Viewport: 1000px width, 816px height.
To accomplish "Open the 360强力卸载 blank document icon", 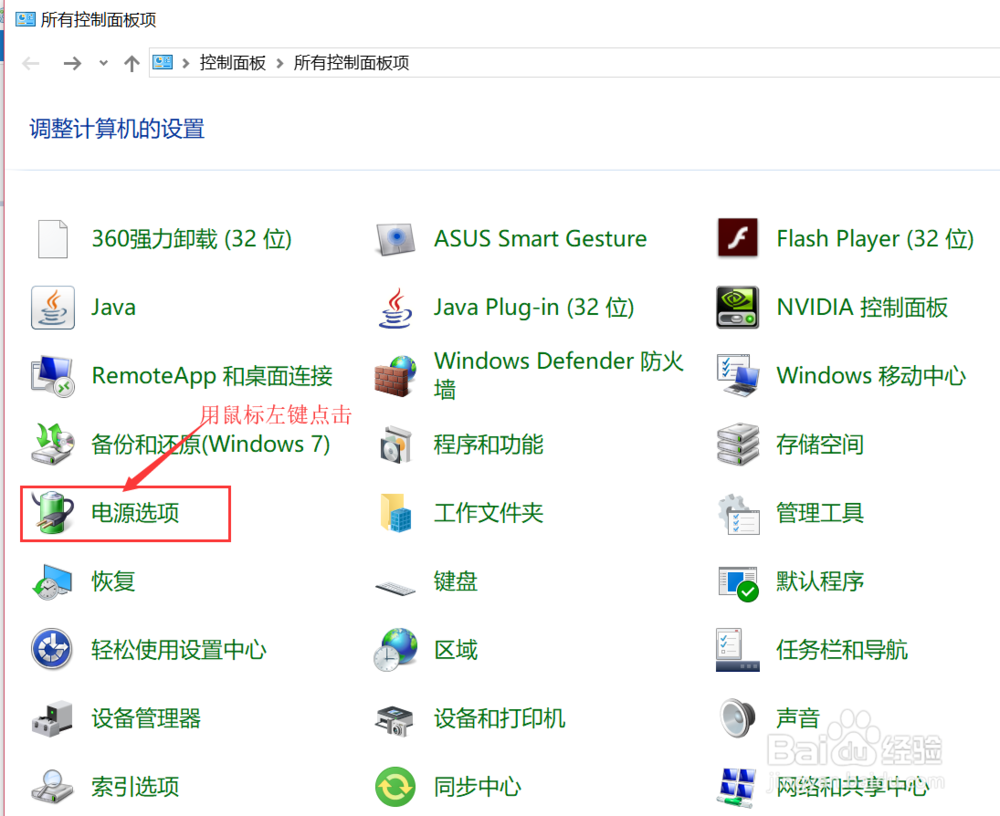I will coord(52,239).
